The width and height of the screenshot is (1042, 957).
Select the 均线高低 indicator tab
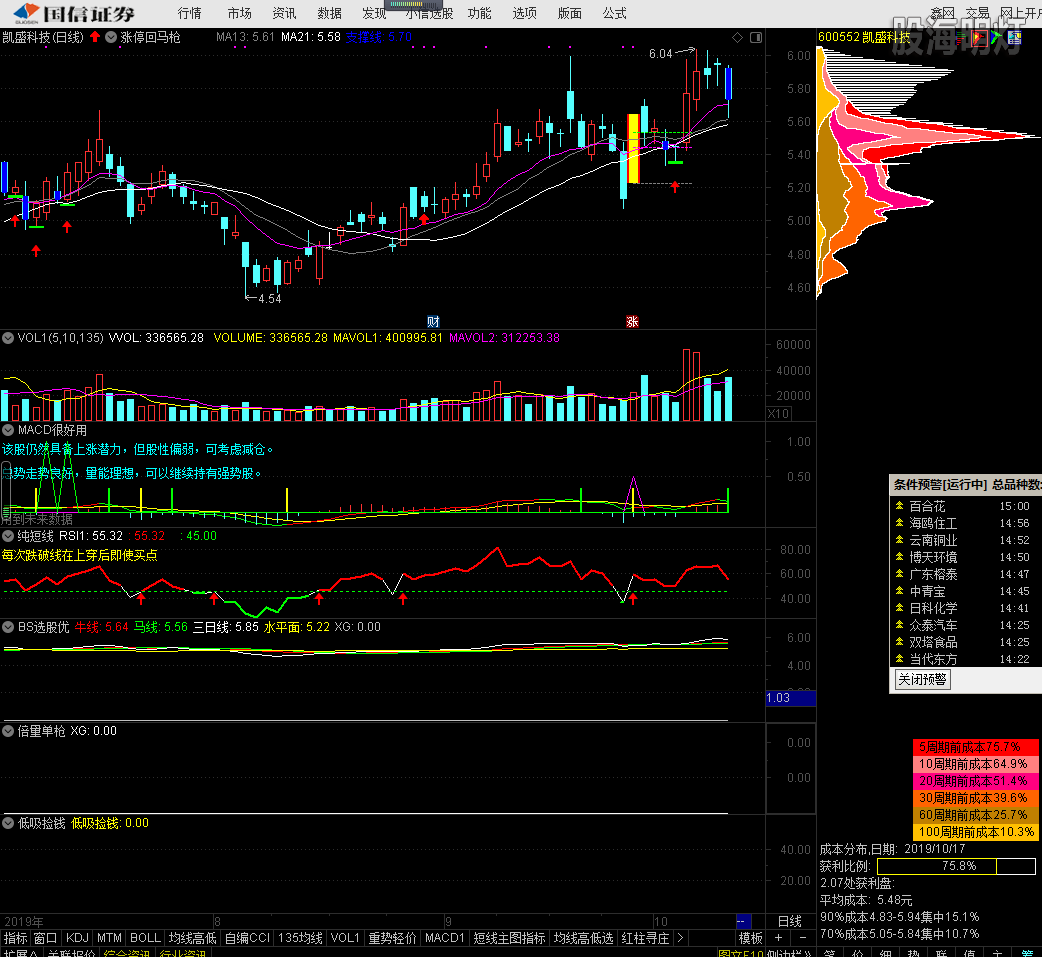pyautogui.click(x=192, y=938)
